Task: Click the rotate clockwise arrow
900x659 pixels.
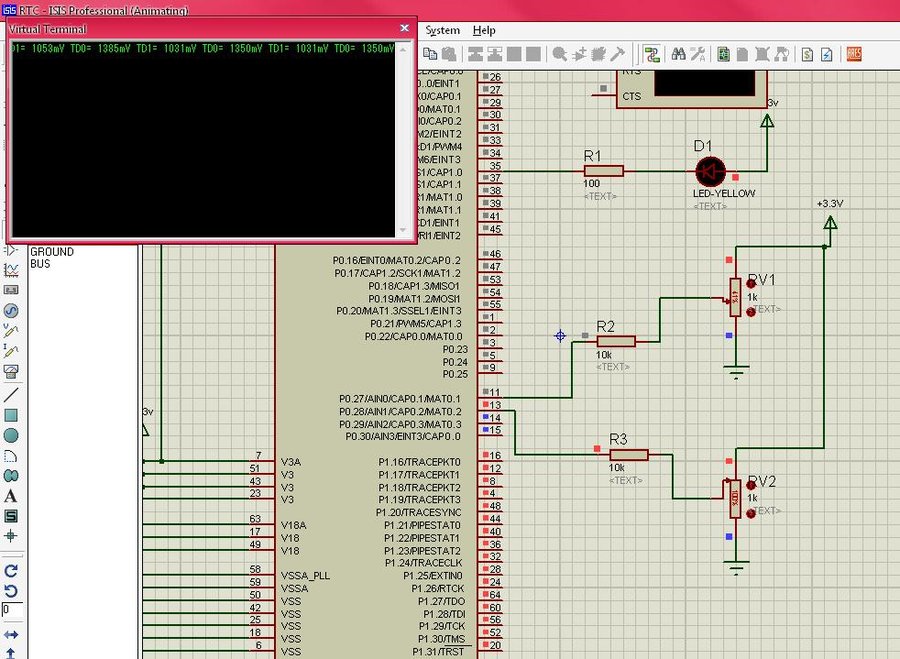Action: coord(12,570)
